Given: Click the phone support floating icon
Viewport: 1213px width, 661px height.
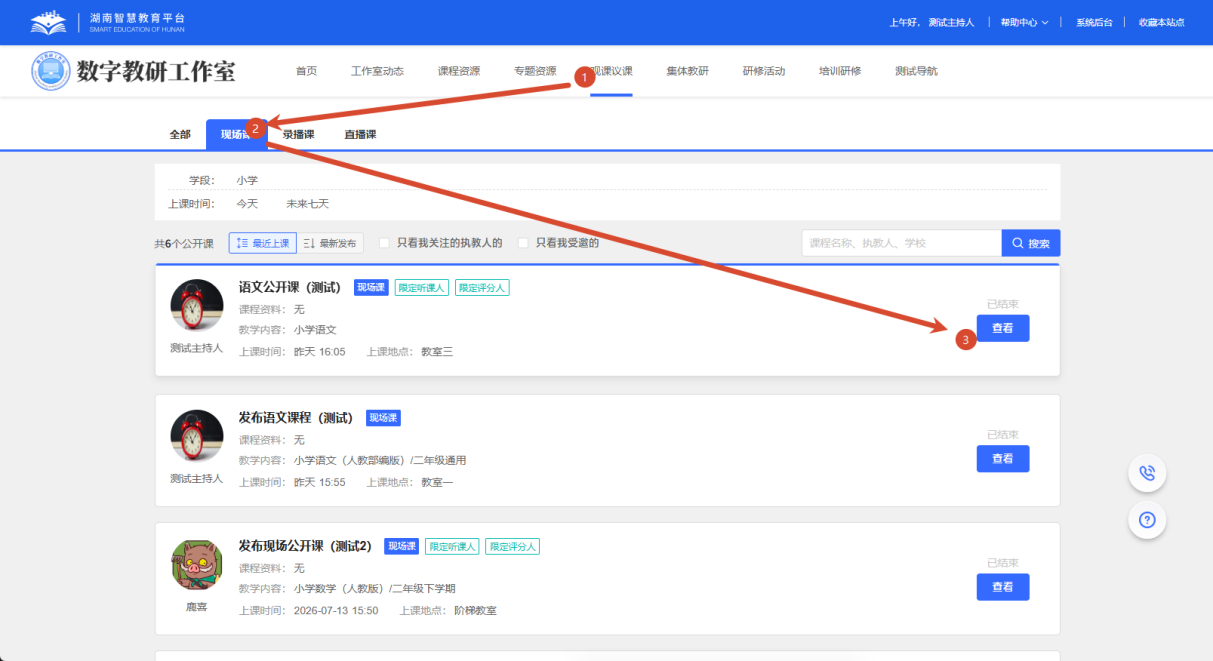Looking at the screenshot, I should click(x=1147, y=473).
